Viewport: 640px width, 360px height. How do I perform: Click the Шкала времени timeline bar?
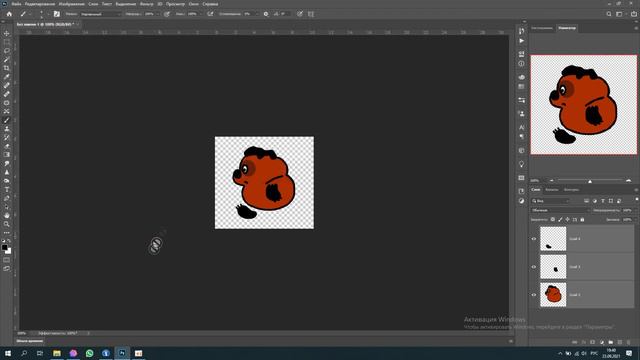pos(29,341)
